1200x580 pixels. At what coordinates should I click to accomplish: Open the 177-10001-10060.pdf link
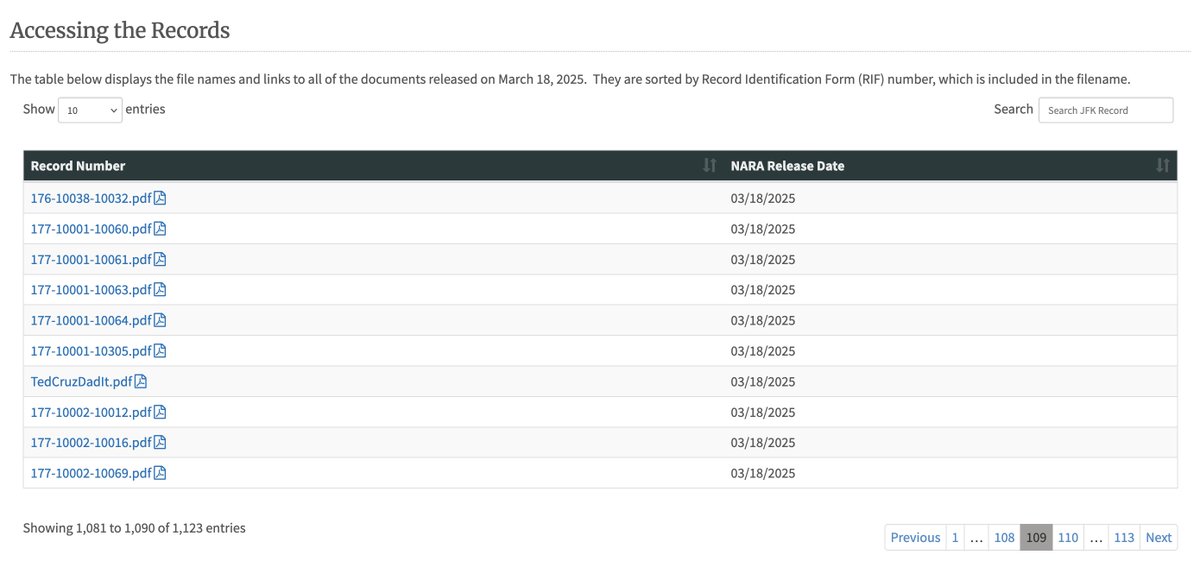91,229
